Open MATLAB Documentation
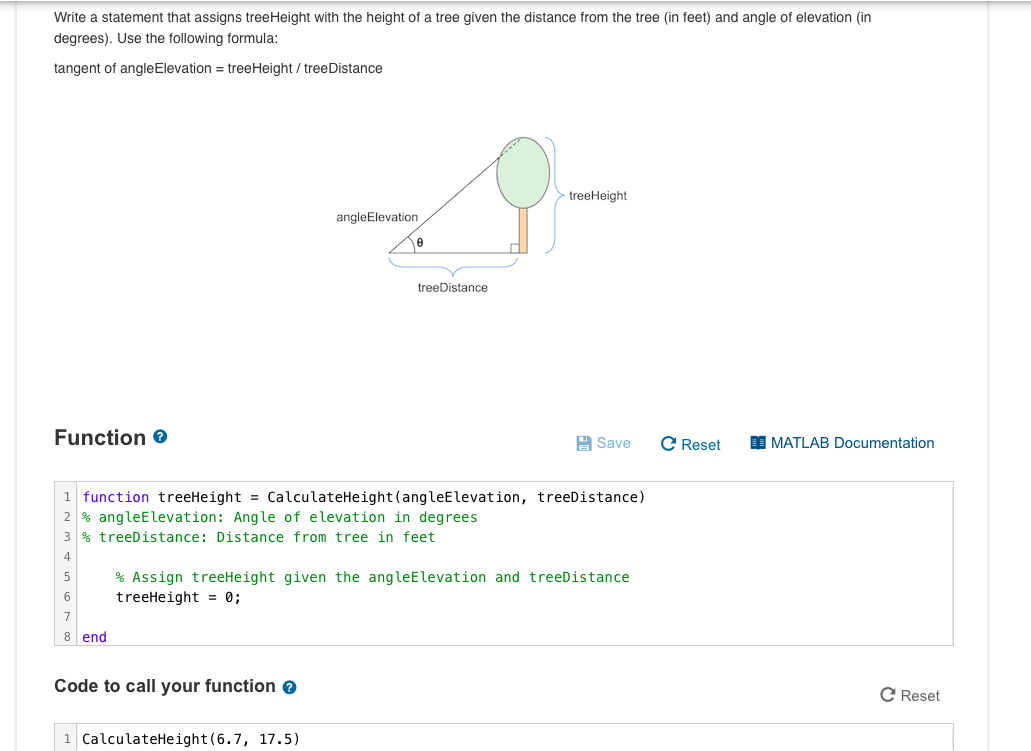 (x=852, y=443)
